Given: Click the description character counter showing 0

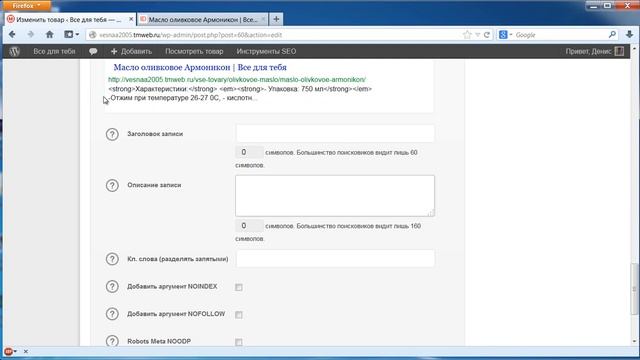Looking at the screenshot, I should pos(249,226).
